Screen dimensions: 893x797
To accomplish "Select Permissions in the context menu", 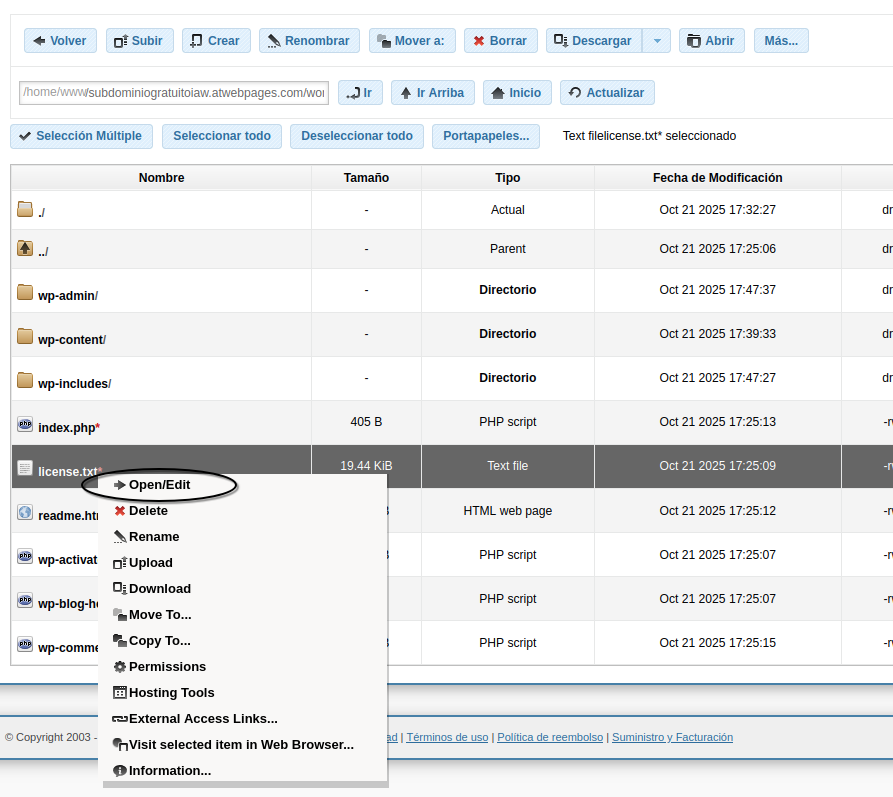I will (167, 667).
